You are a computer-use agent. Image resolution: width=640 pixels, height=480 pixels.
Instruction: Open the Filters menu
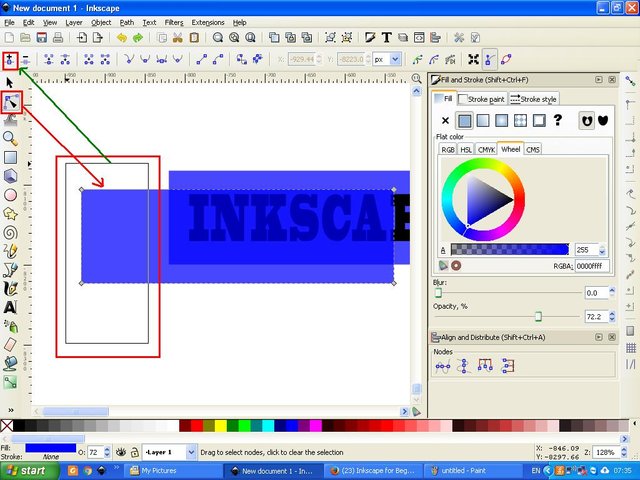(174, 22)
